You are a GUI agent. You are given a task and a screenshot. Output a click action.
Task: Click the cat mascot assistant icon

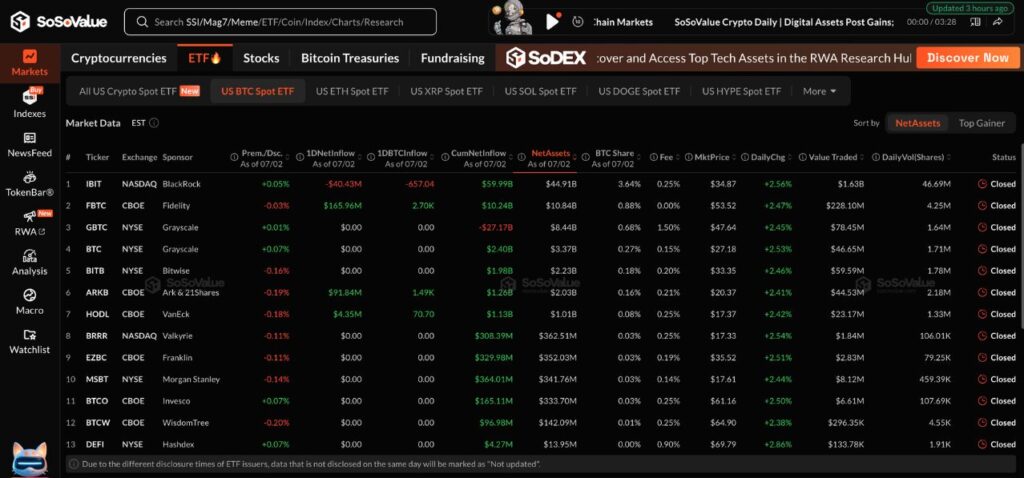[29, 458]
